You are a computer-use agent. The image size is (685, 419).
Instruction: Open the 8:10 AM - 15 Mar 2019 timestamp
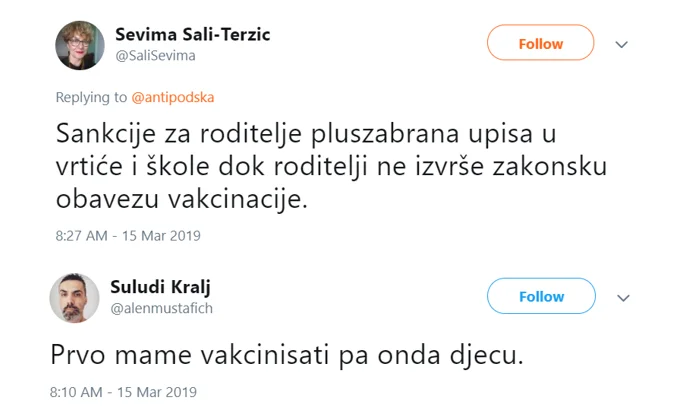(x=123, y=392)
